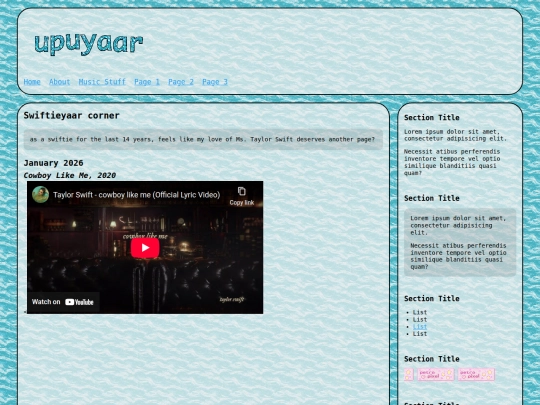The image size is (540, 405).
Task: Click Watch on YouTube button
Action: (63, 302)
